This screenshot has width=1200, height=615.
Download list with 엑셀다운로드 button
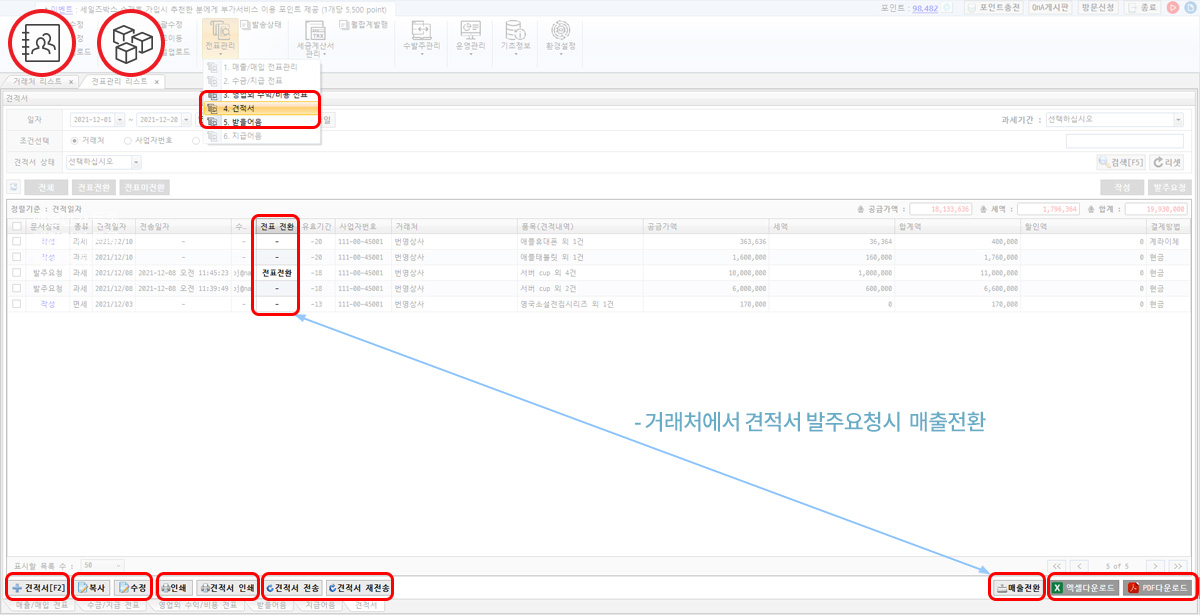pyautogui.click(x=1082, y=587)
